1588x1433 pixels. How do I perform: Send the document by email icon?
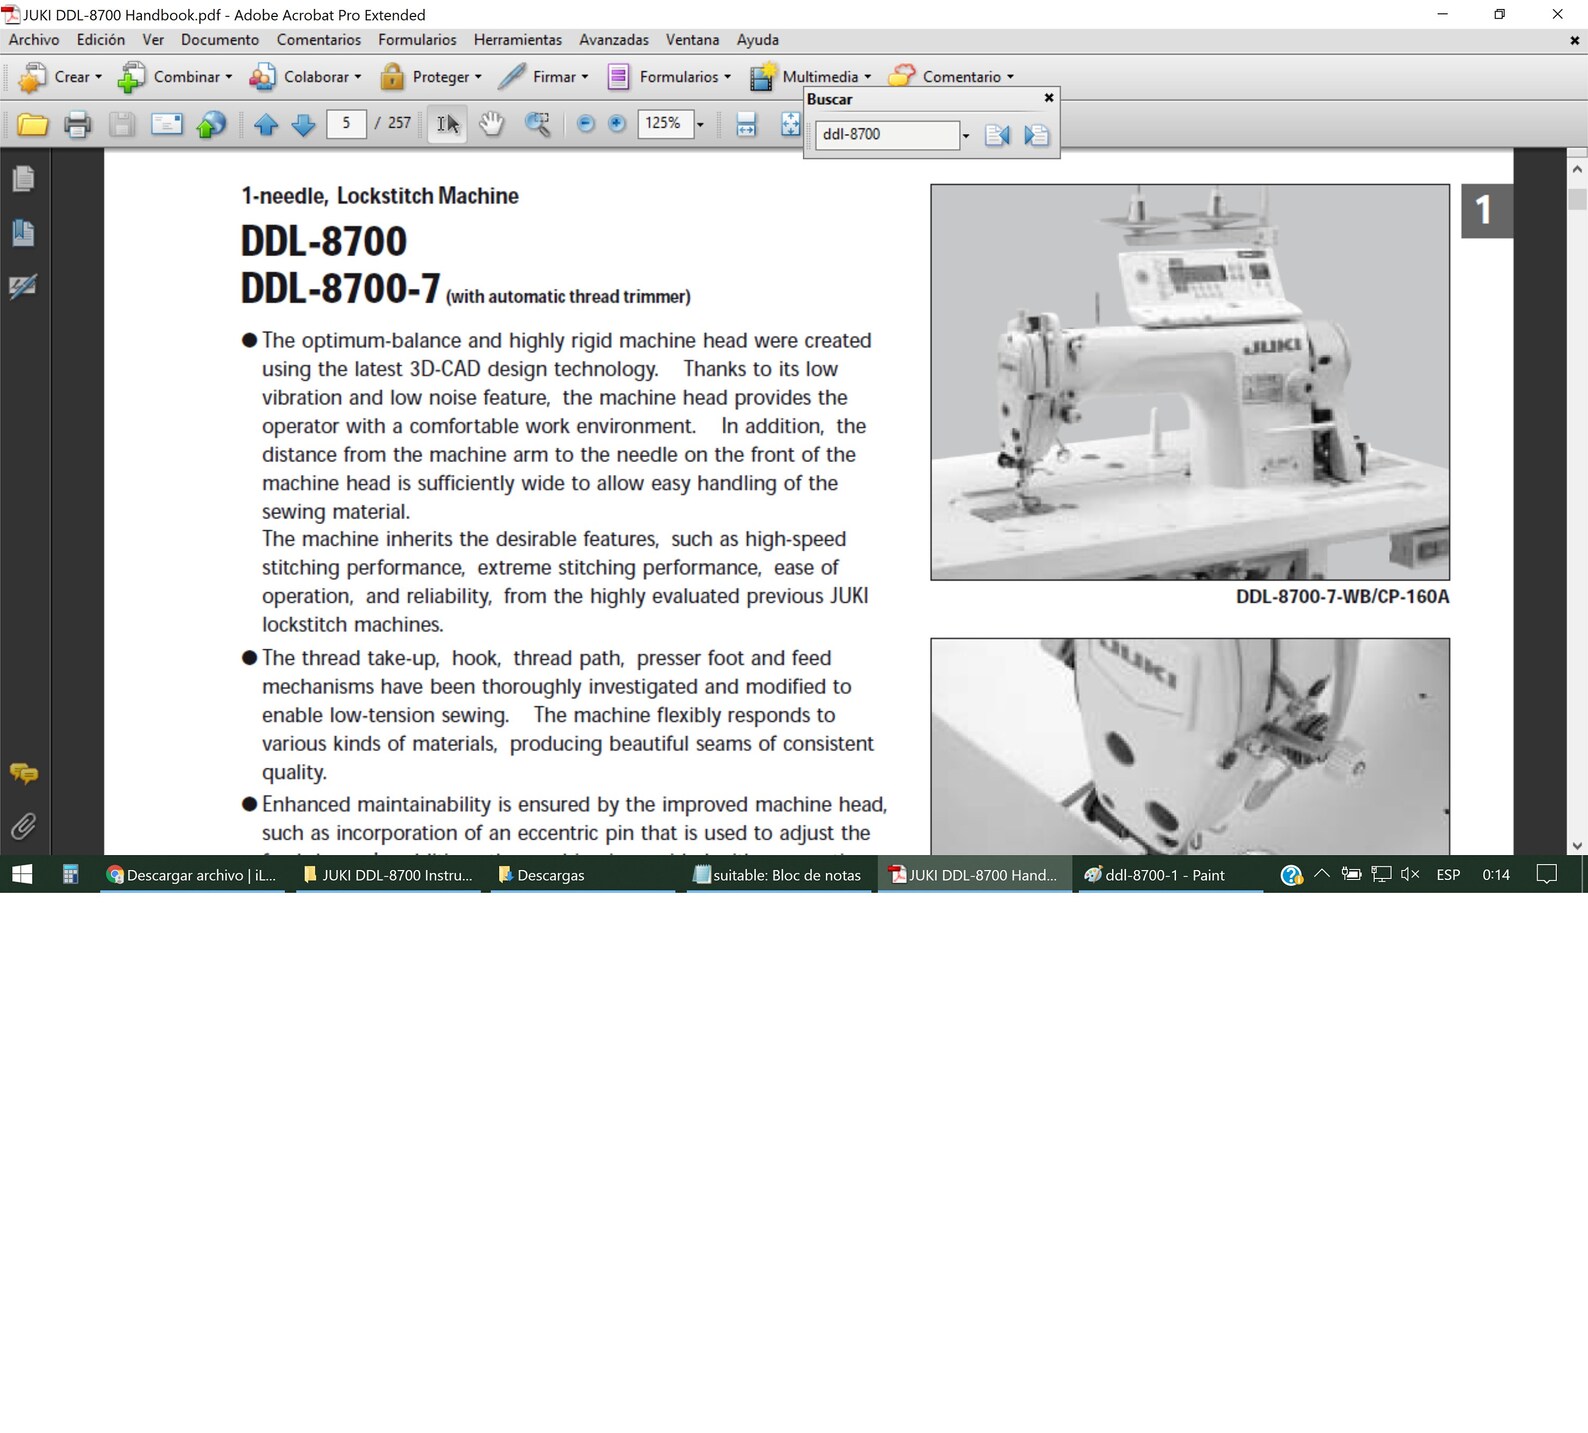pos(166,124)
